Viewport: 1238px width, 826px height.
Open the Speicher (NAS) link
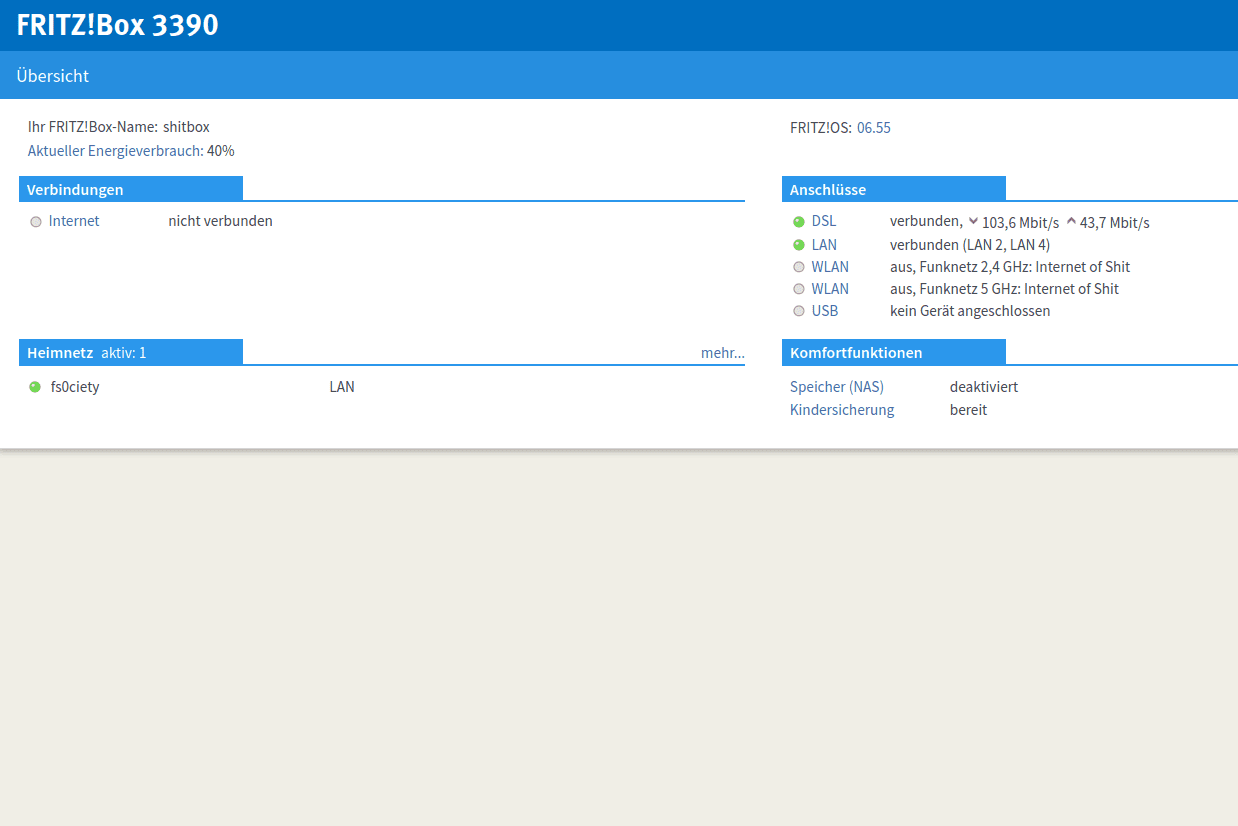[837, 387]
